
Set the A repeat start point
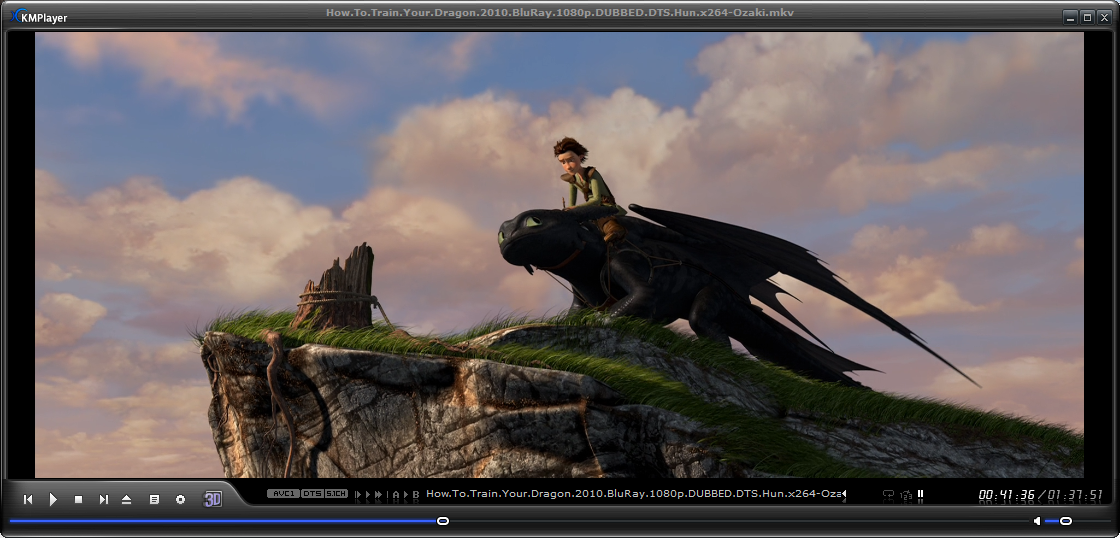[396, 494]
